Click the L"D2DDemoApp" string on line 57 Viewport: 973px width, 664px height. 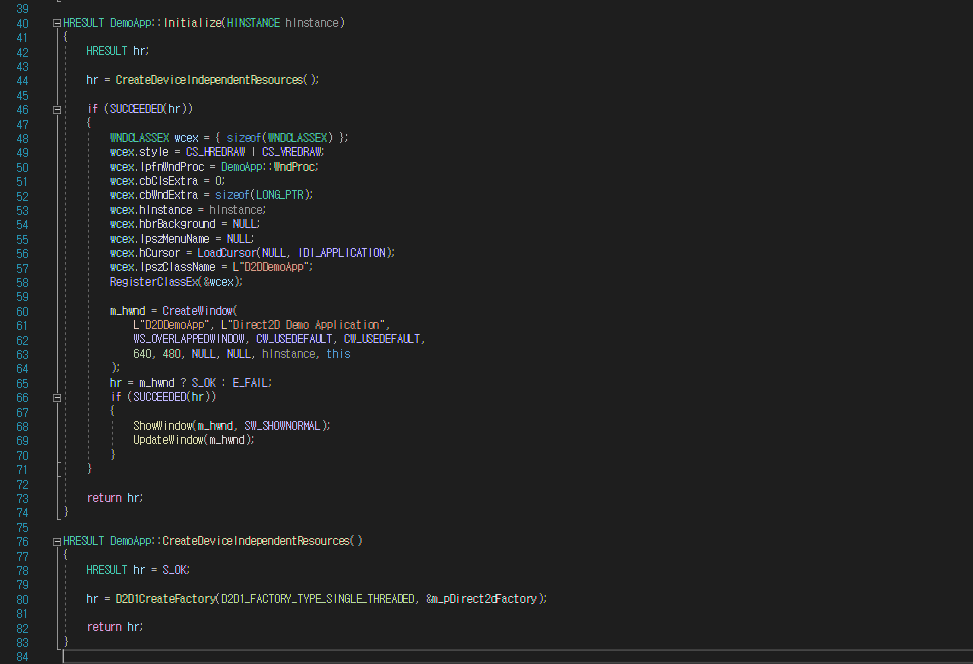(270, 267)
